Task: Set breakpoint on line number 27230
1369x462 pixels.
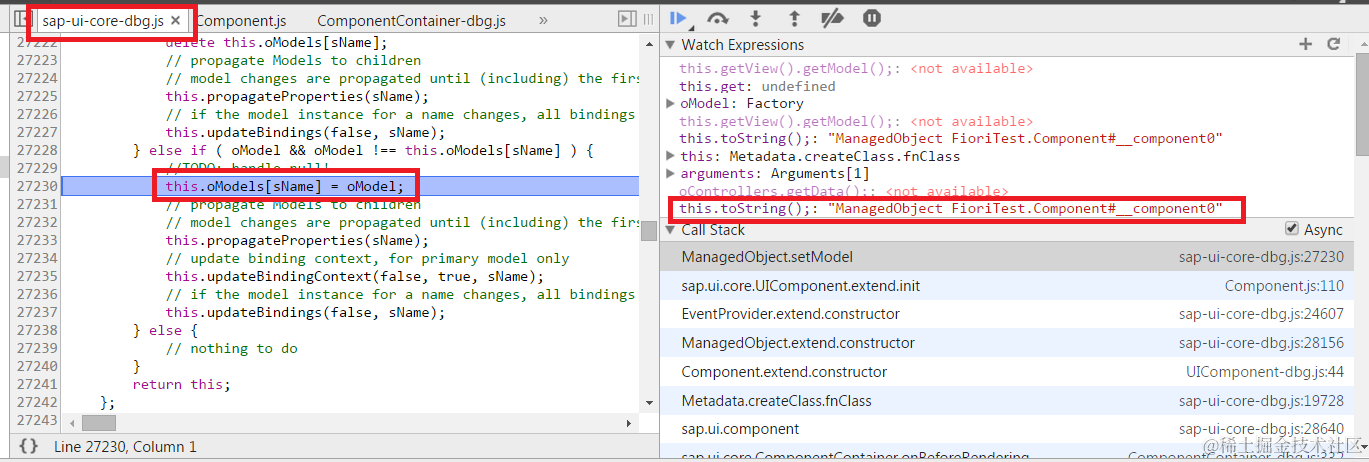Action: coord(38,186)
